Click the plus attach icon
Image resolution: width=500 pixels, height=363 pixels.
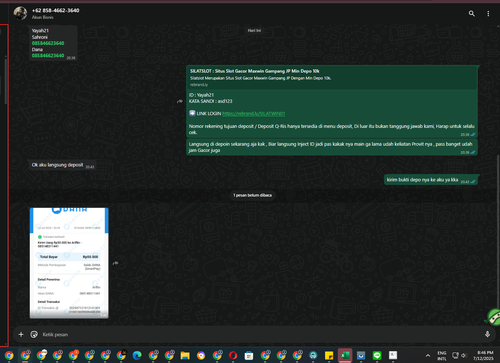click(21, 334)
